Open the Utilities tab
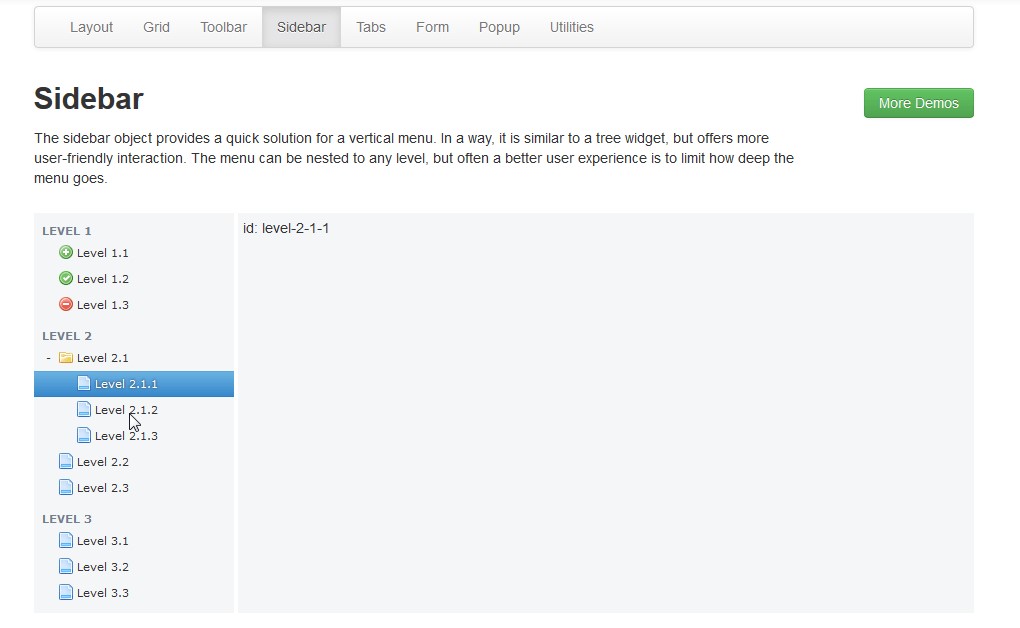This screenshot has height=628, width=1020. (571, 27)
